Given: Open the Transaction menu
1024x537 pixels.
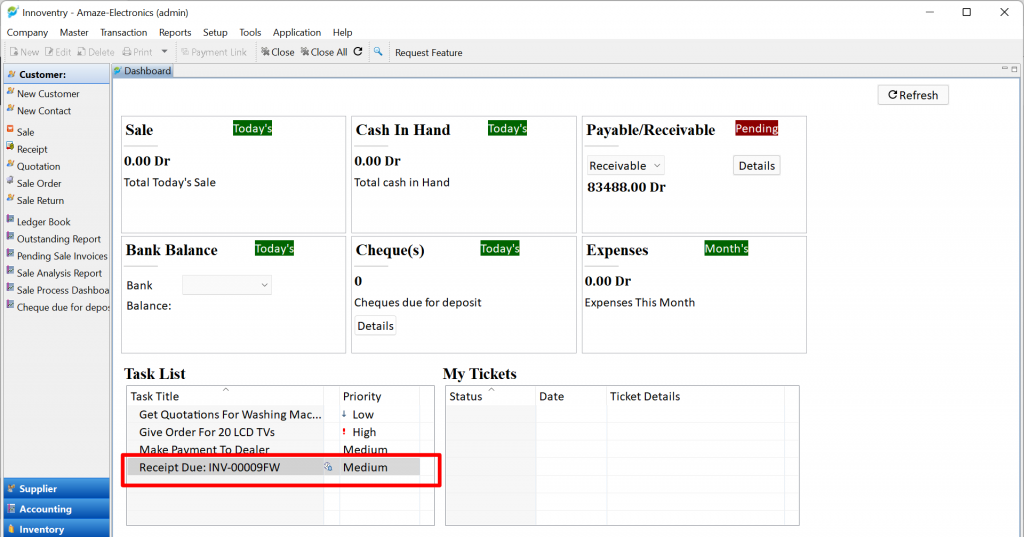Looking at the screenshot, I should (123, 33).
